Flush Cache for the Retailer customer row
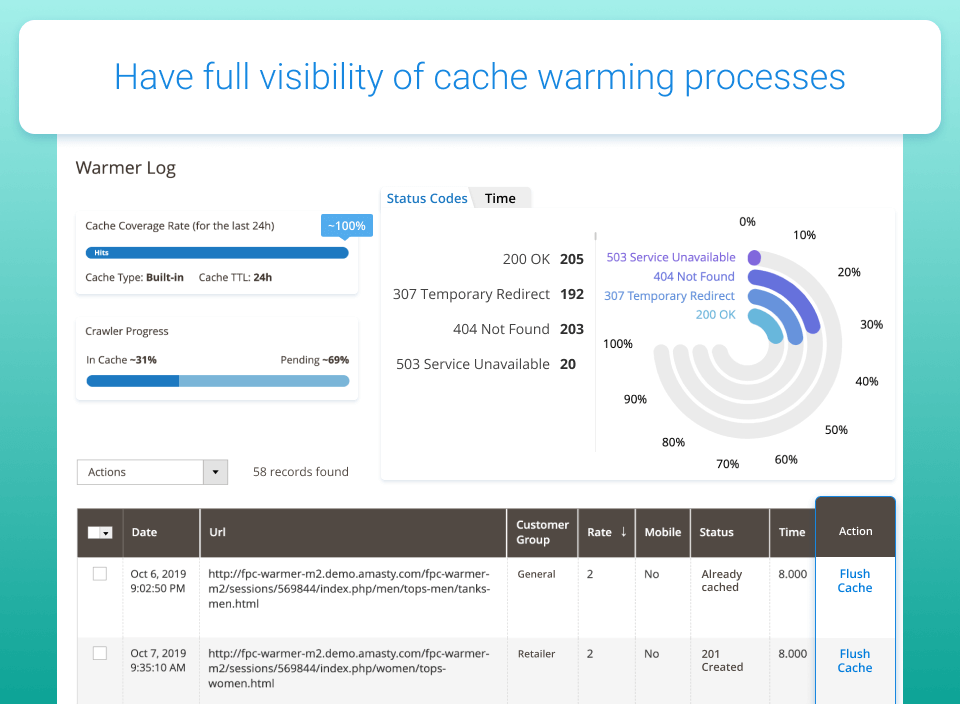 click(x=855, y=661)
